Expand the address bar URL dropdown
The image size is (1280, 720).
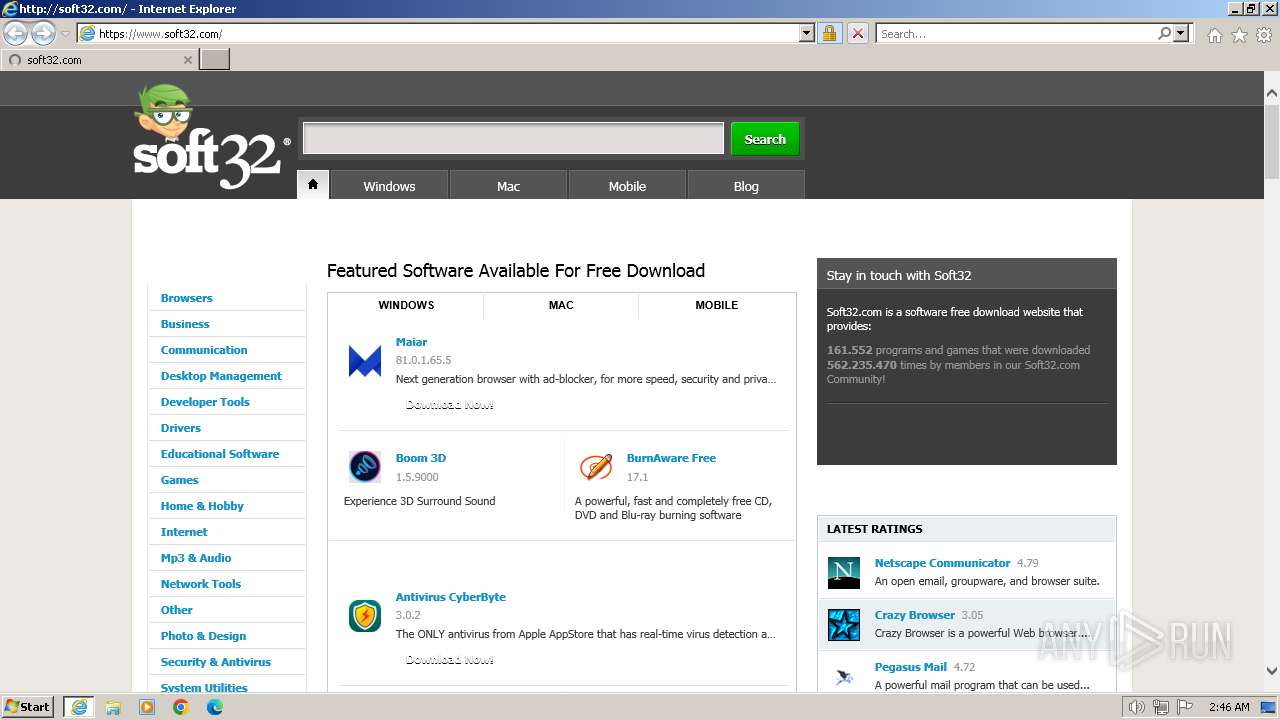[x=807, y=33]
